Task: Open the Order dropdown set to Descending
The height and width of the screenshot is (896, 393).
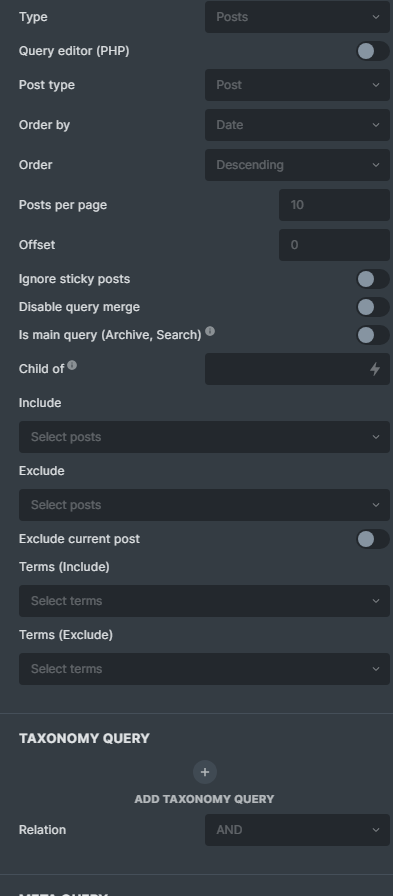Action: 297,165
